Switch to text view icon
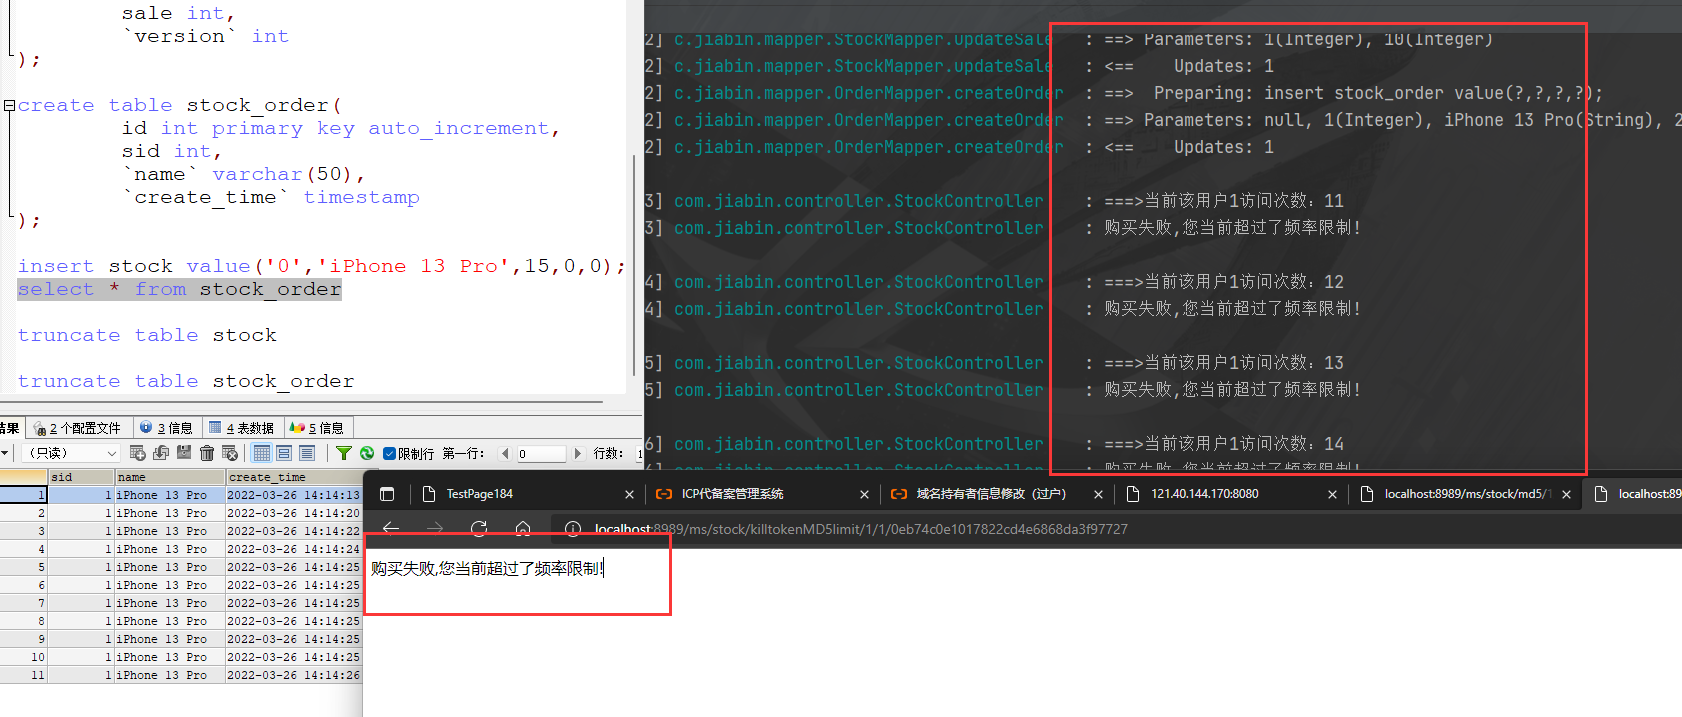 pyautogui.click(x=307, y=453)
